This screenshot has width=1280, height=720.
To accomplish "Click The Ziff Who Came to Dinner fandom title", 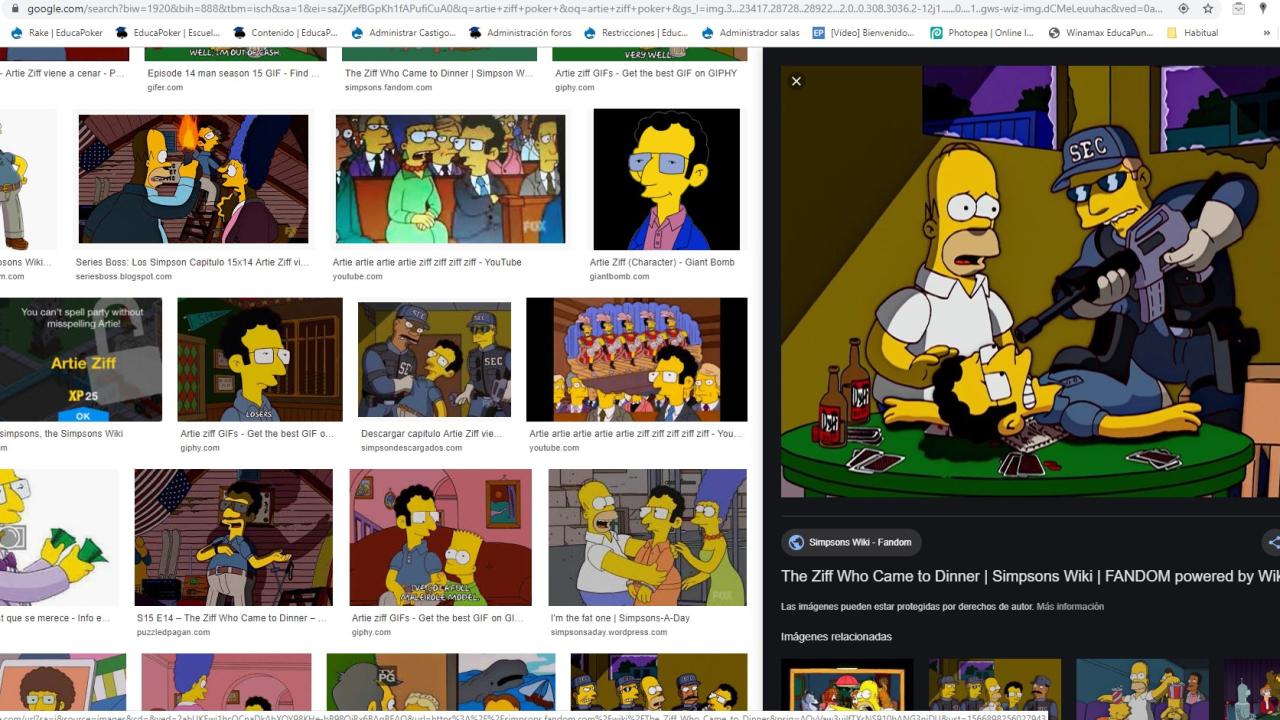I will [439, 73].
